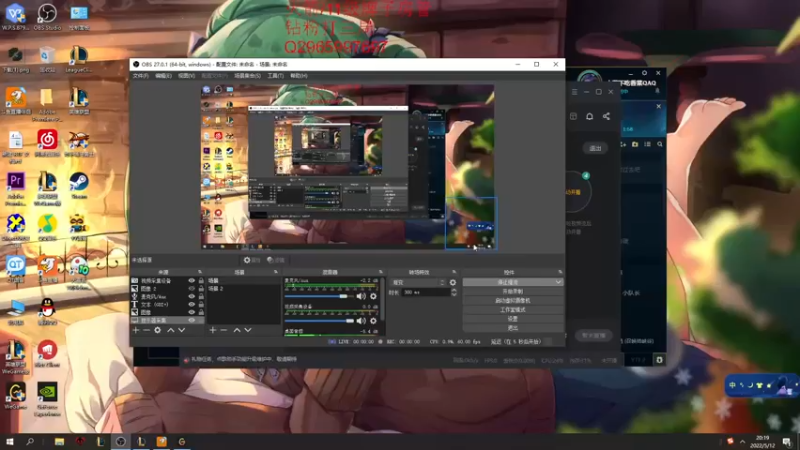Toggle visibility of microphone/Aux source
Image resolution: width=800 pixels, height=450 pixels.
[x=191, y=296]
